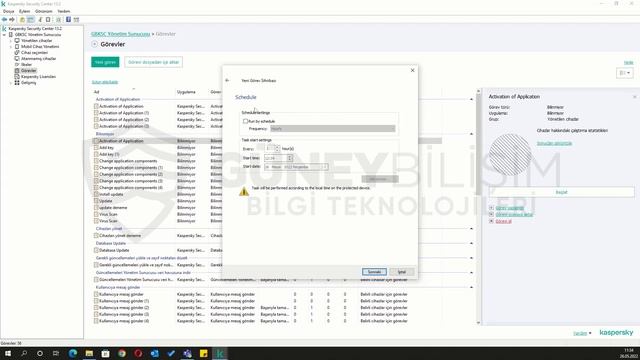Tick the checkbox for Activation of Application (1)
Viewport: 640px width, 360px height.
(x=96, y=113)
